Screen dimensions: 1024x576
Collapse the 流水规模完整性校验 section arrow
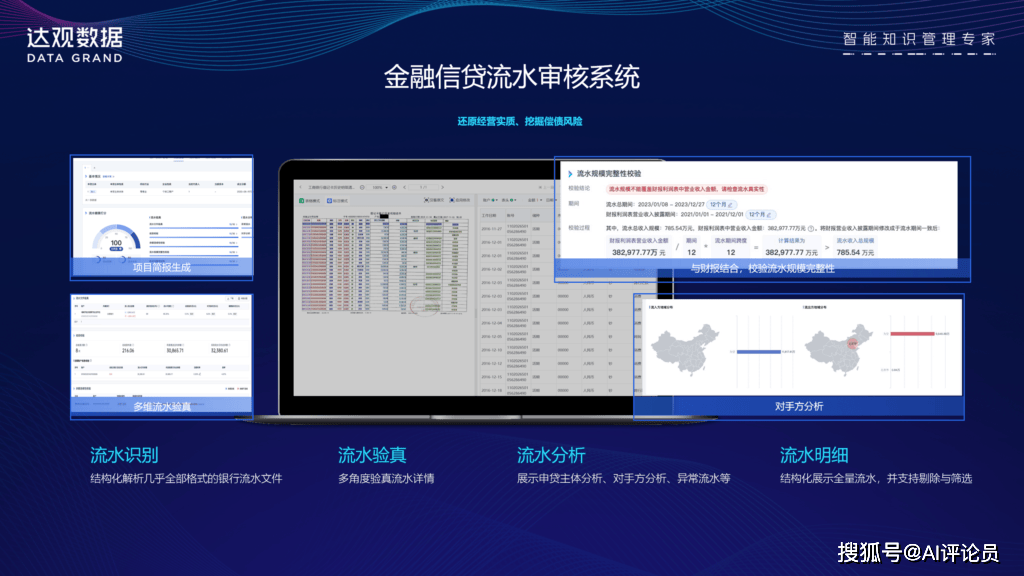(x=570, y=174)
